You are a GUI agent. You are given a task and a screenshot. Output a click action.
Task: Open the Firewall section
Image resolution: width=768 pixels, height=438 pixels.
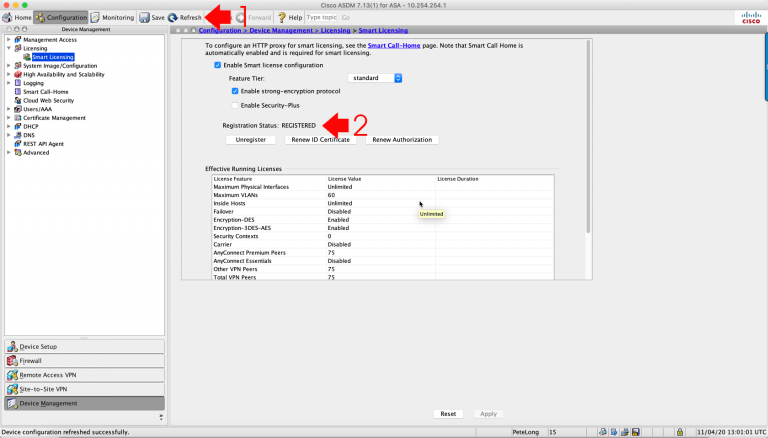[85, 361]
